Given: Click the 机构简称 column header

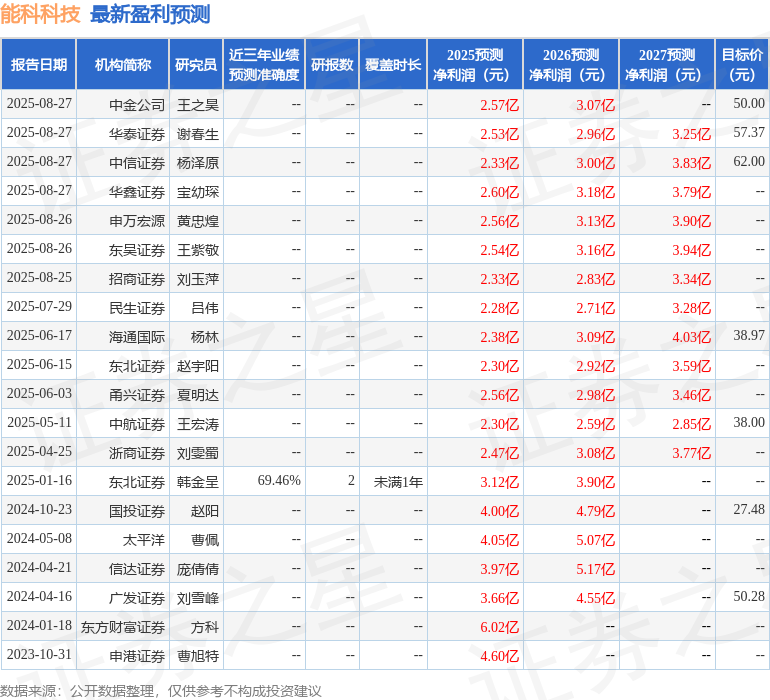Looking at the screenshot, I should [123, 64].
